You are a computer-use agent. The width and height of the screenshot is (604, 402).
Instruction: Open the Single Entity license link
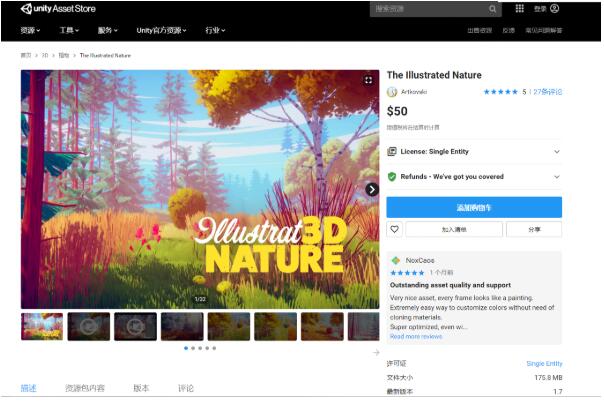click(544, 363)
